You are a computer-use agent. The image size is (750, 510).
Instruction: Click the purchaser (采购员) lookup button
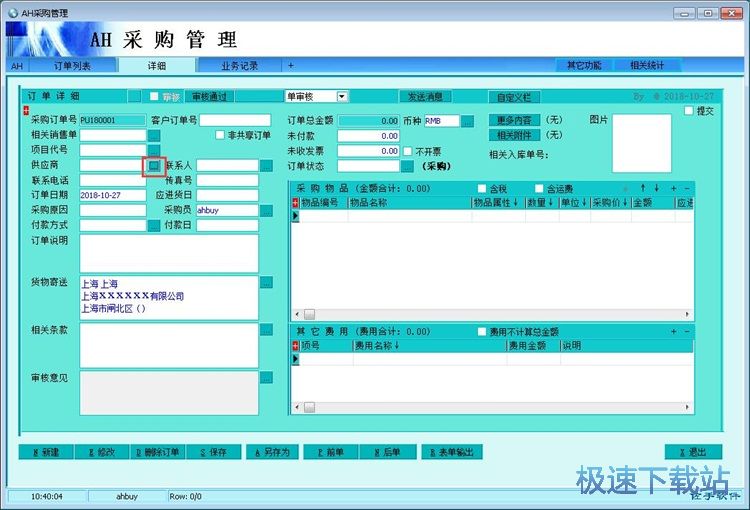click(266, 211)
